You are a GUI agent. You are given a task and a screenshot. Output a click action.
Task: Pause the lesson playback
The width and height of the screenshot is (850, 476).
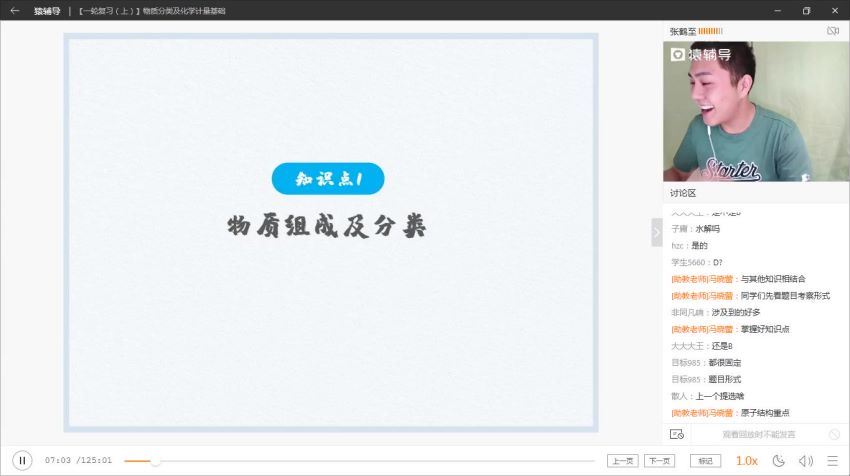pyautogui.click(x=22, y=460)
